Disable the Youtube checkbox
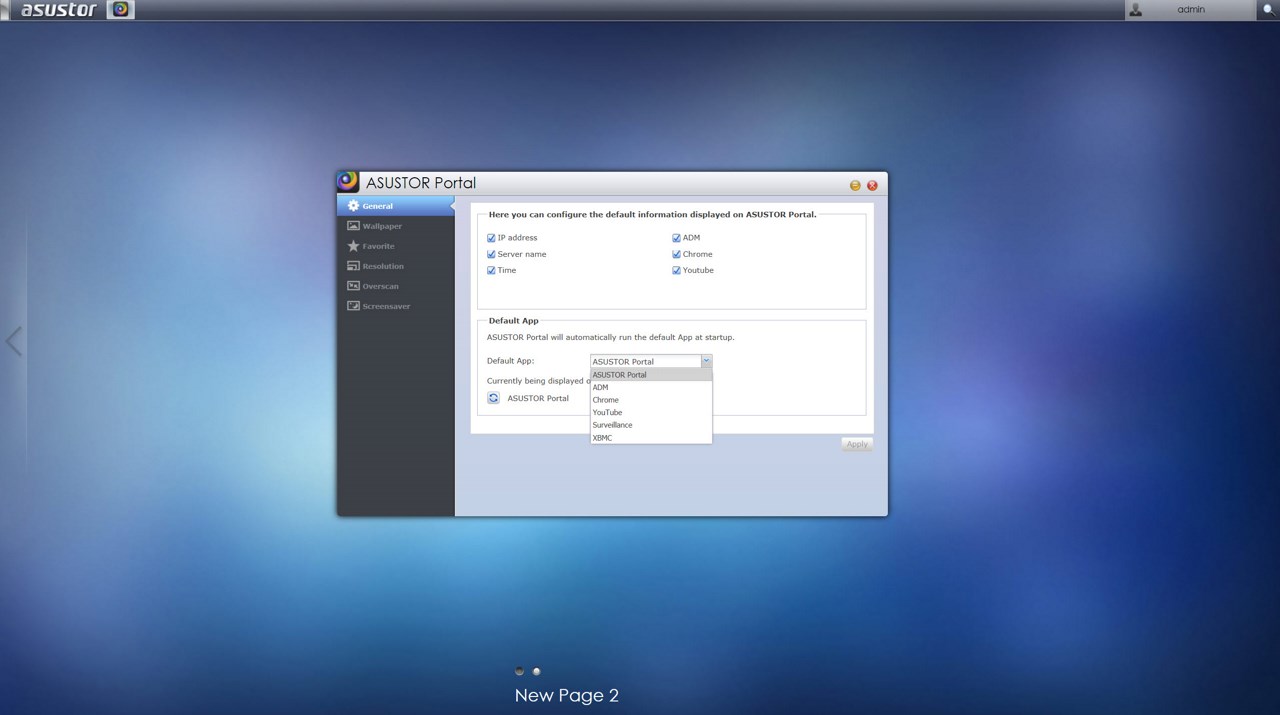 pyautogui.click(x=676, y=270)
